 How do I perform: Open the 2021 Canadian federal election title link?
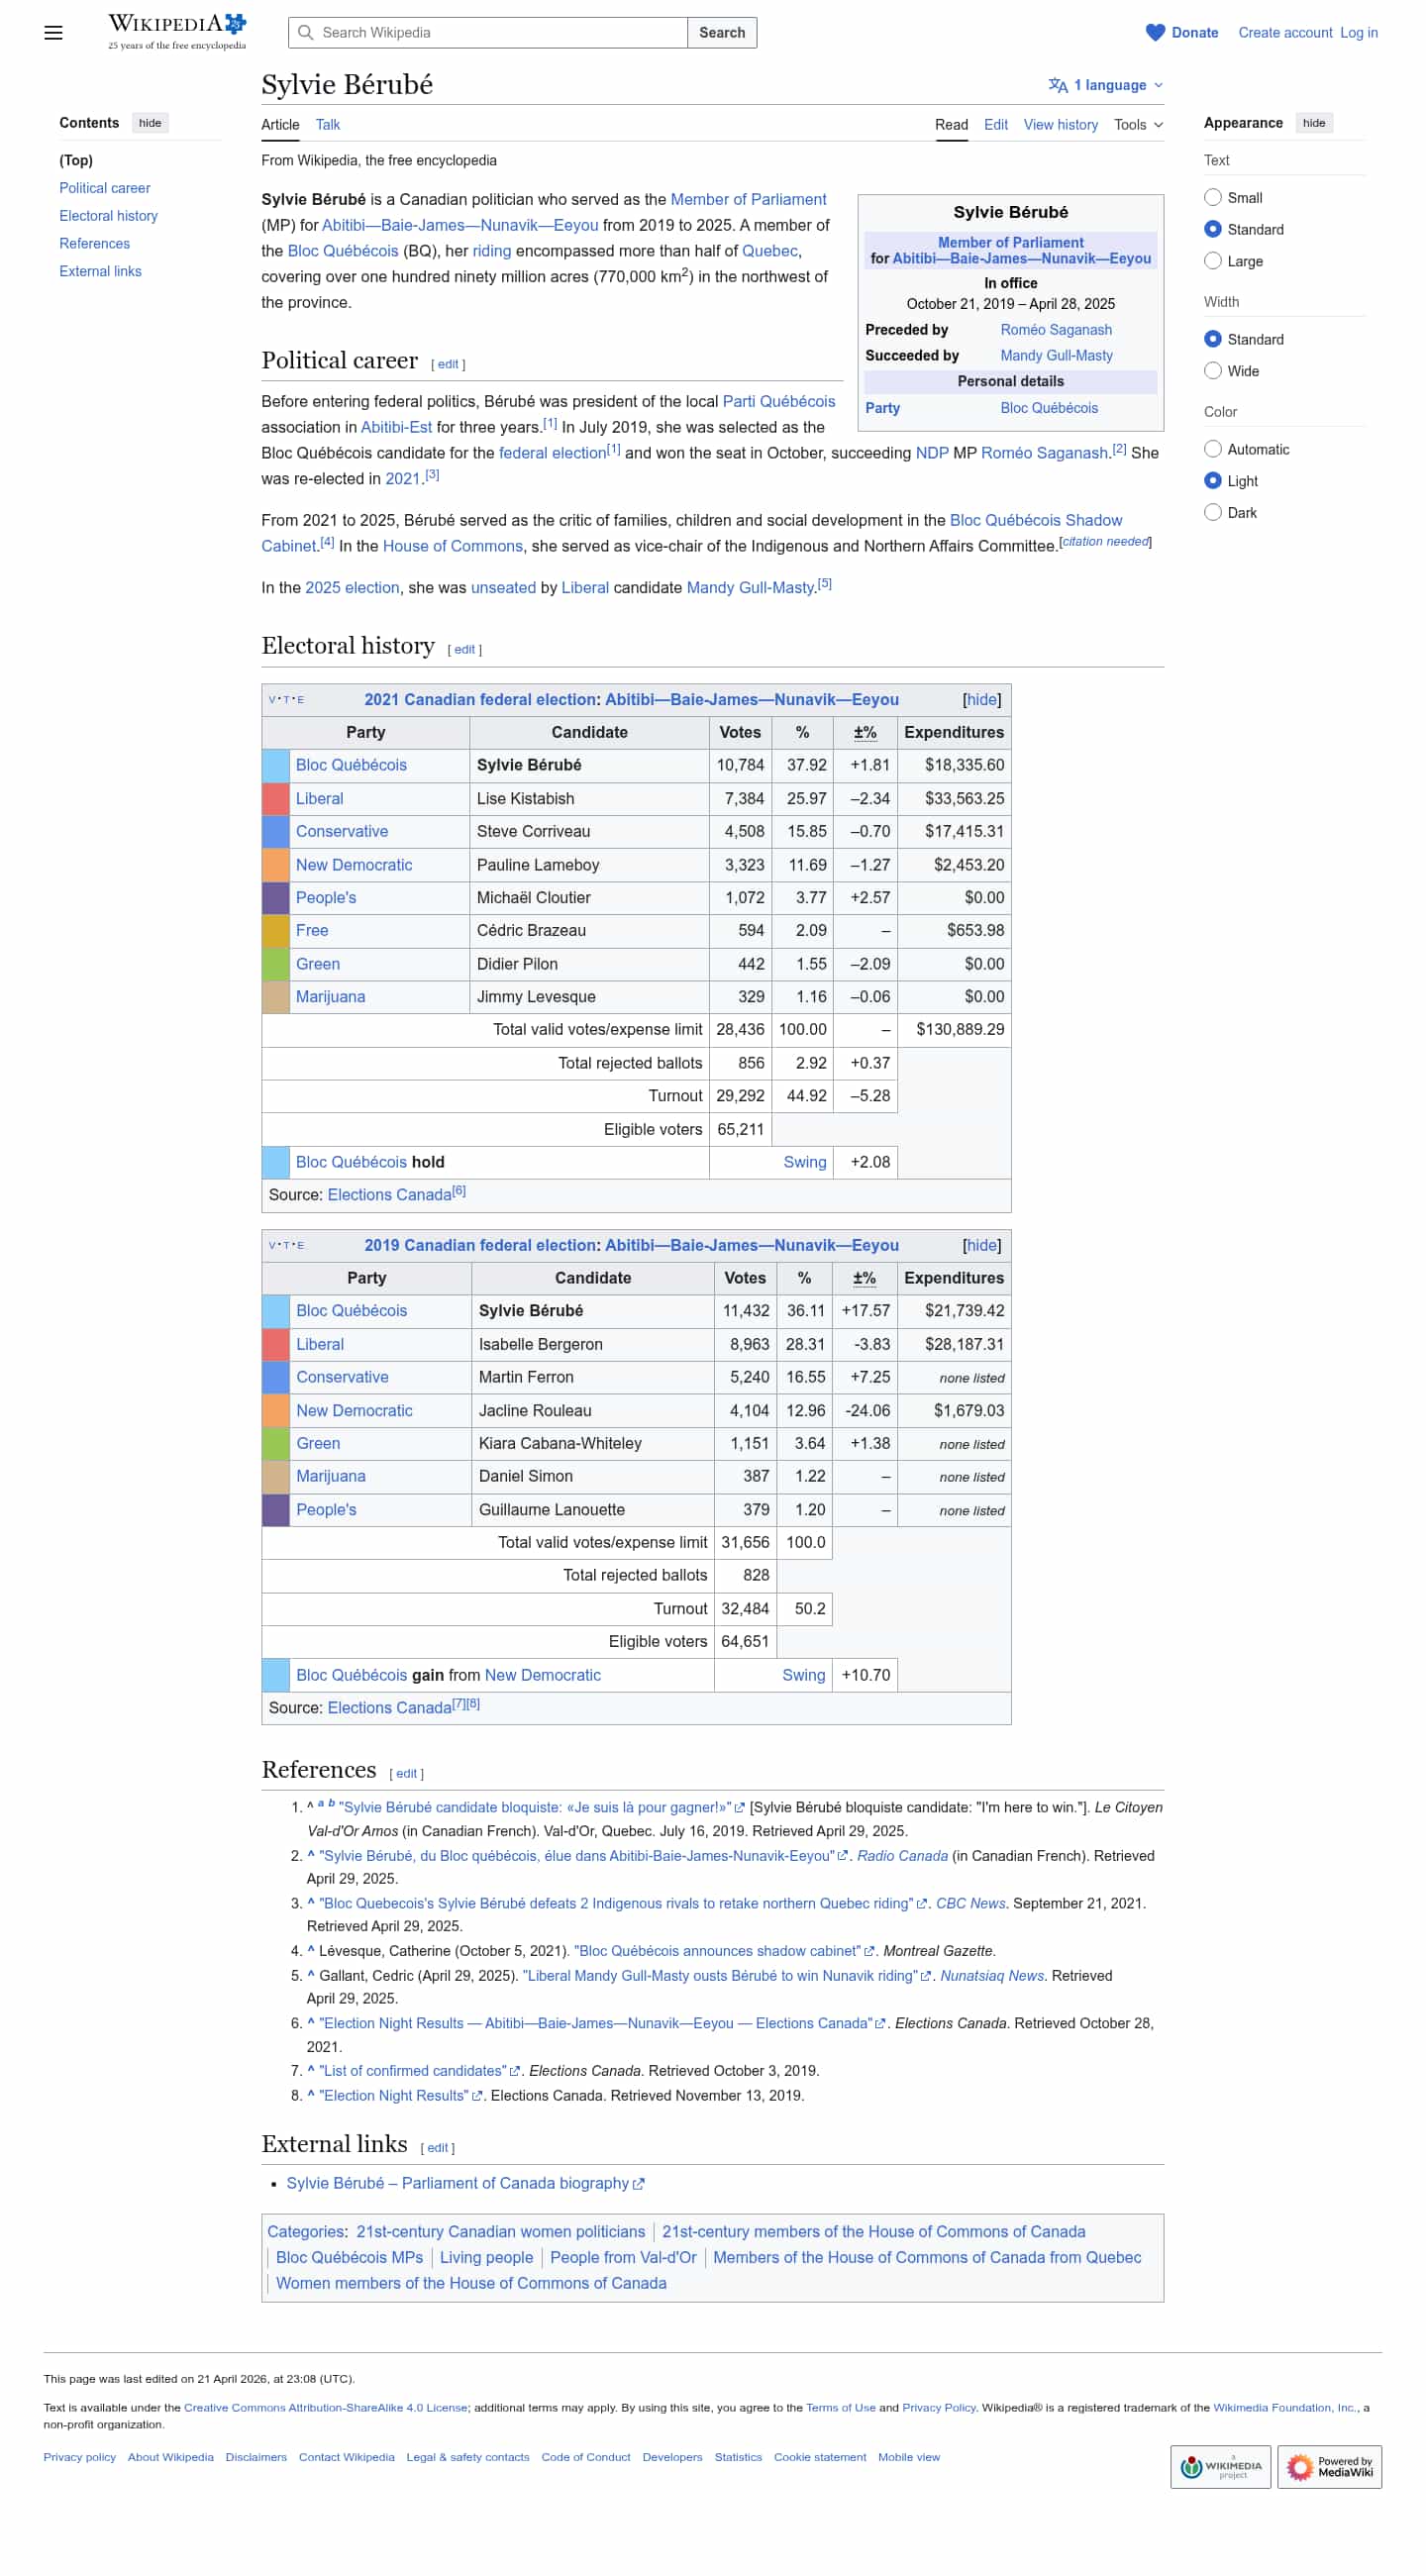point(479,700)
